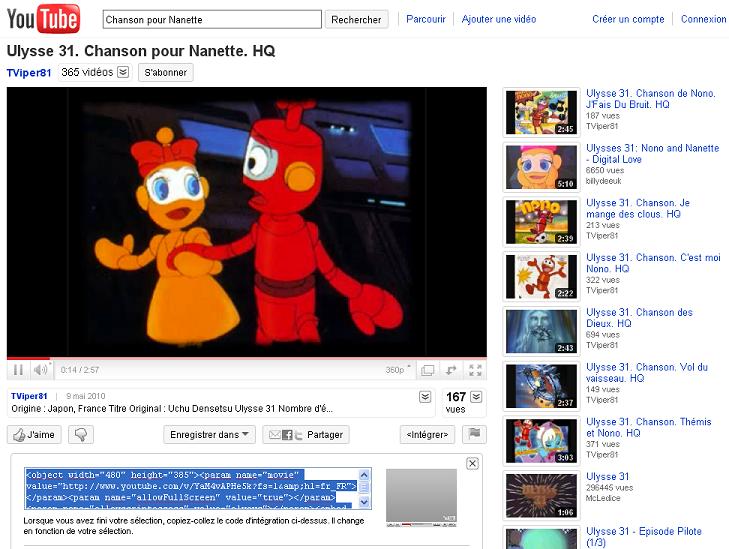Open the 360p quality menu
Image resolution: width=729 pixels, height=549 pixels.
click(398, 370)
